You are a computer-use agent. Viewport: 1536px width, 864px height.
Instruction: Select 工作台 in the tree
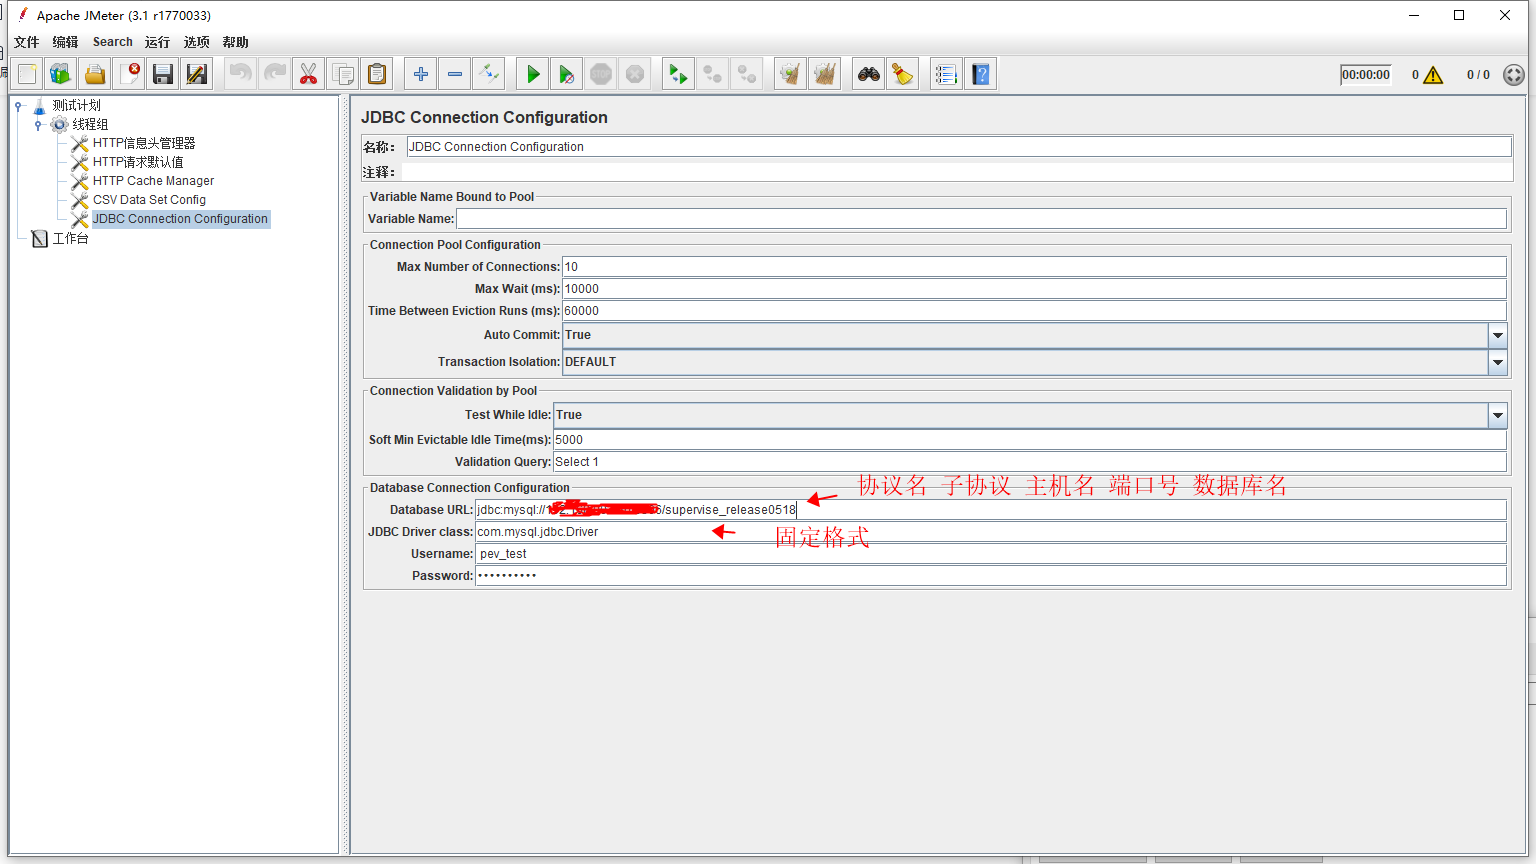[x=70, y=239]
